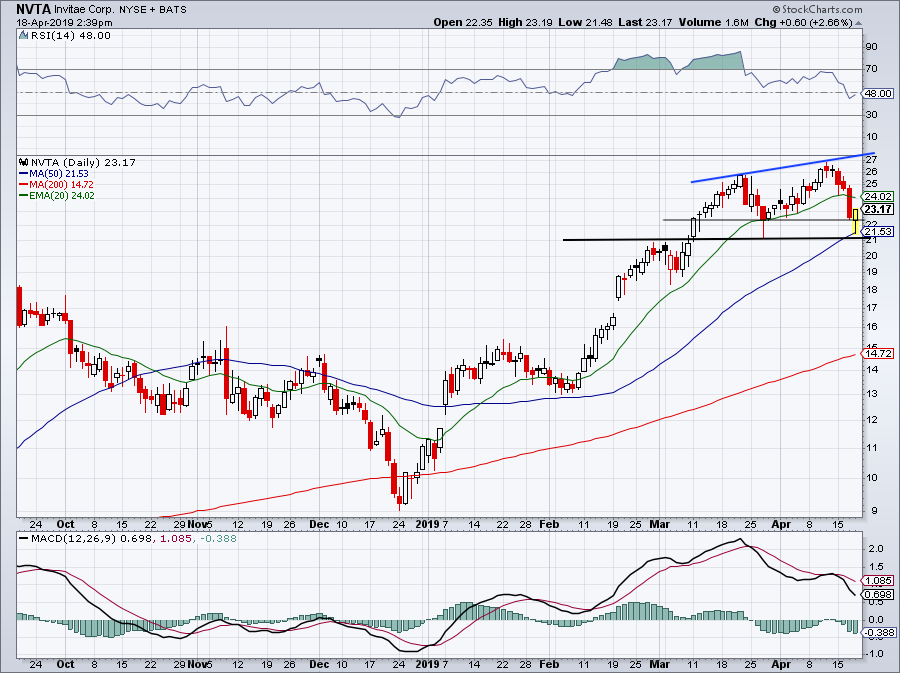
Task: Open the StockCharts.com copyright link
Action: tap(818, 9)
